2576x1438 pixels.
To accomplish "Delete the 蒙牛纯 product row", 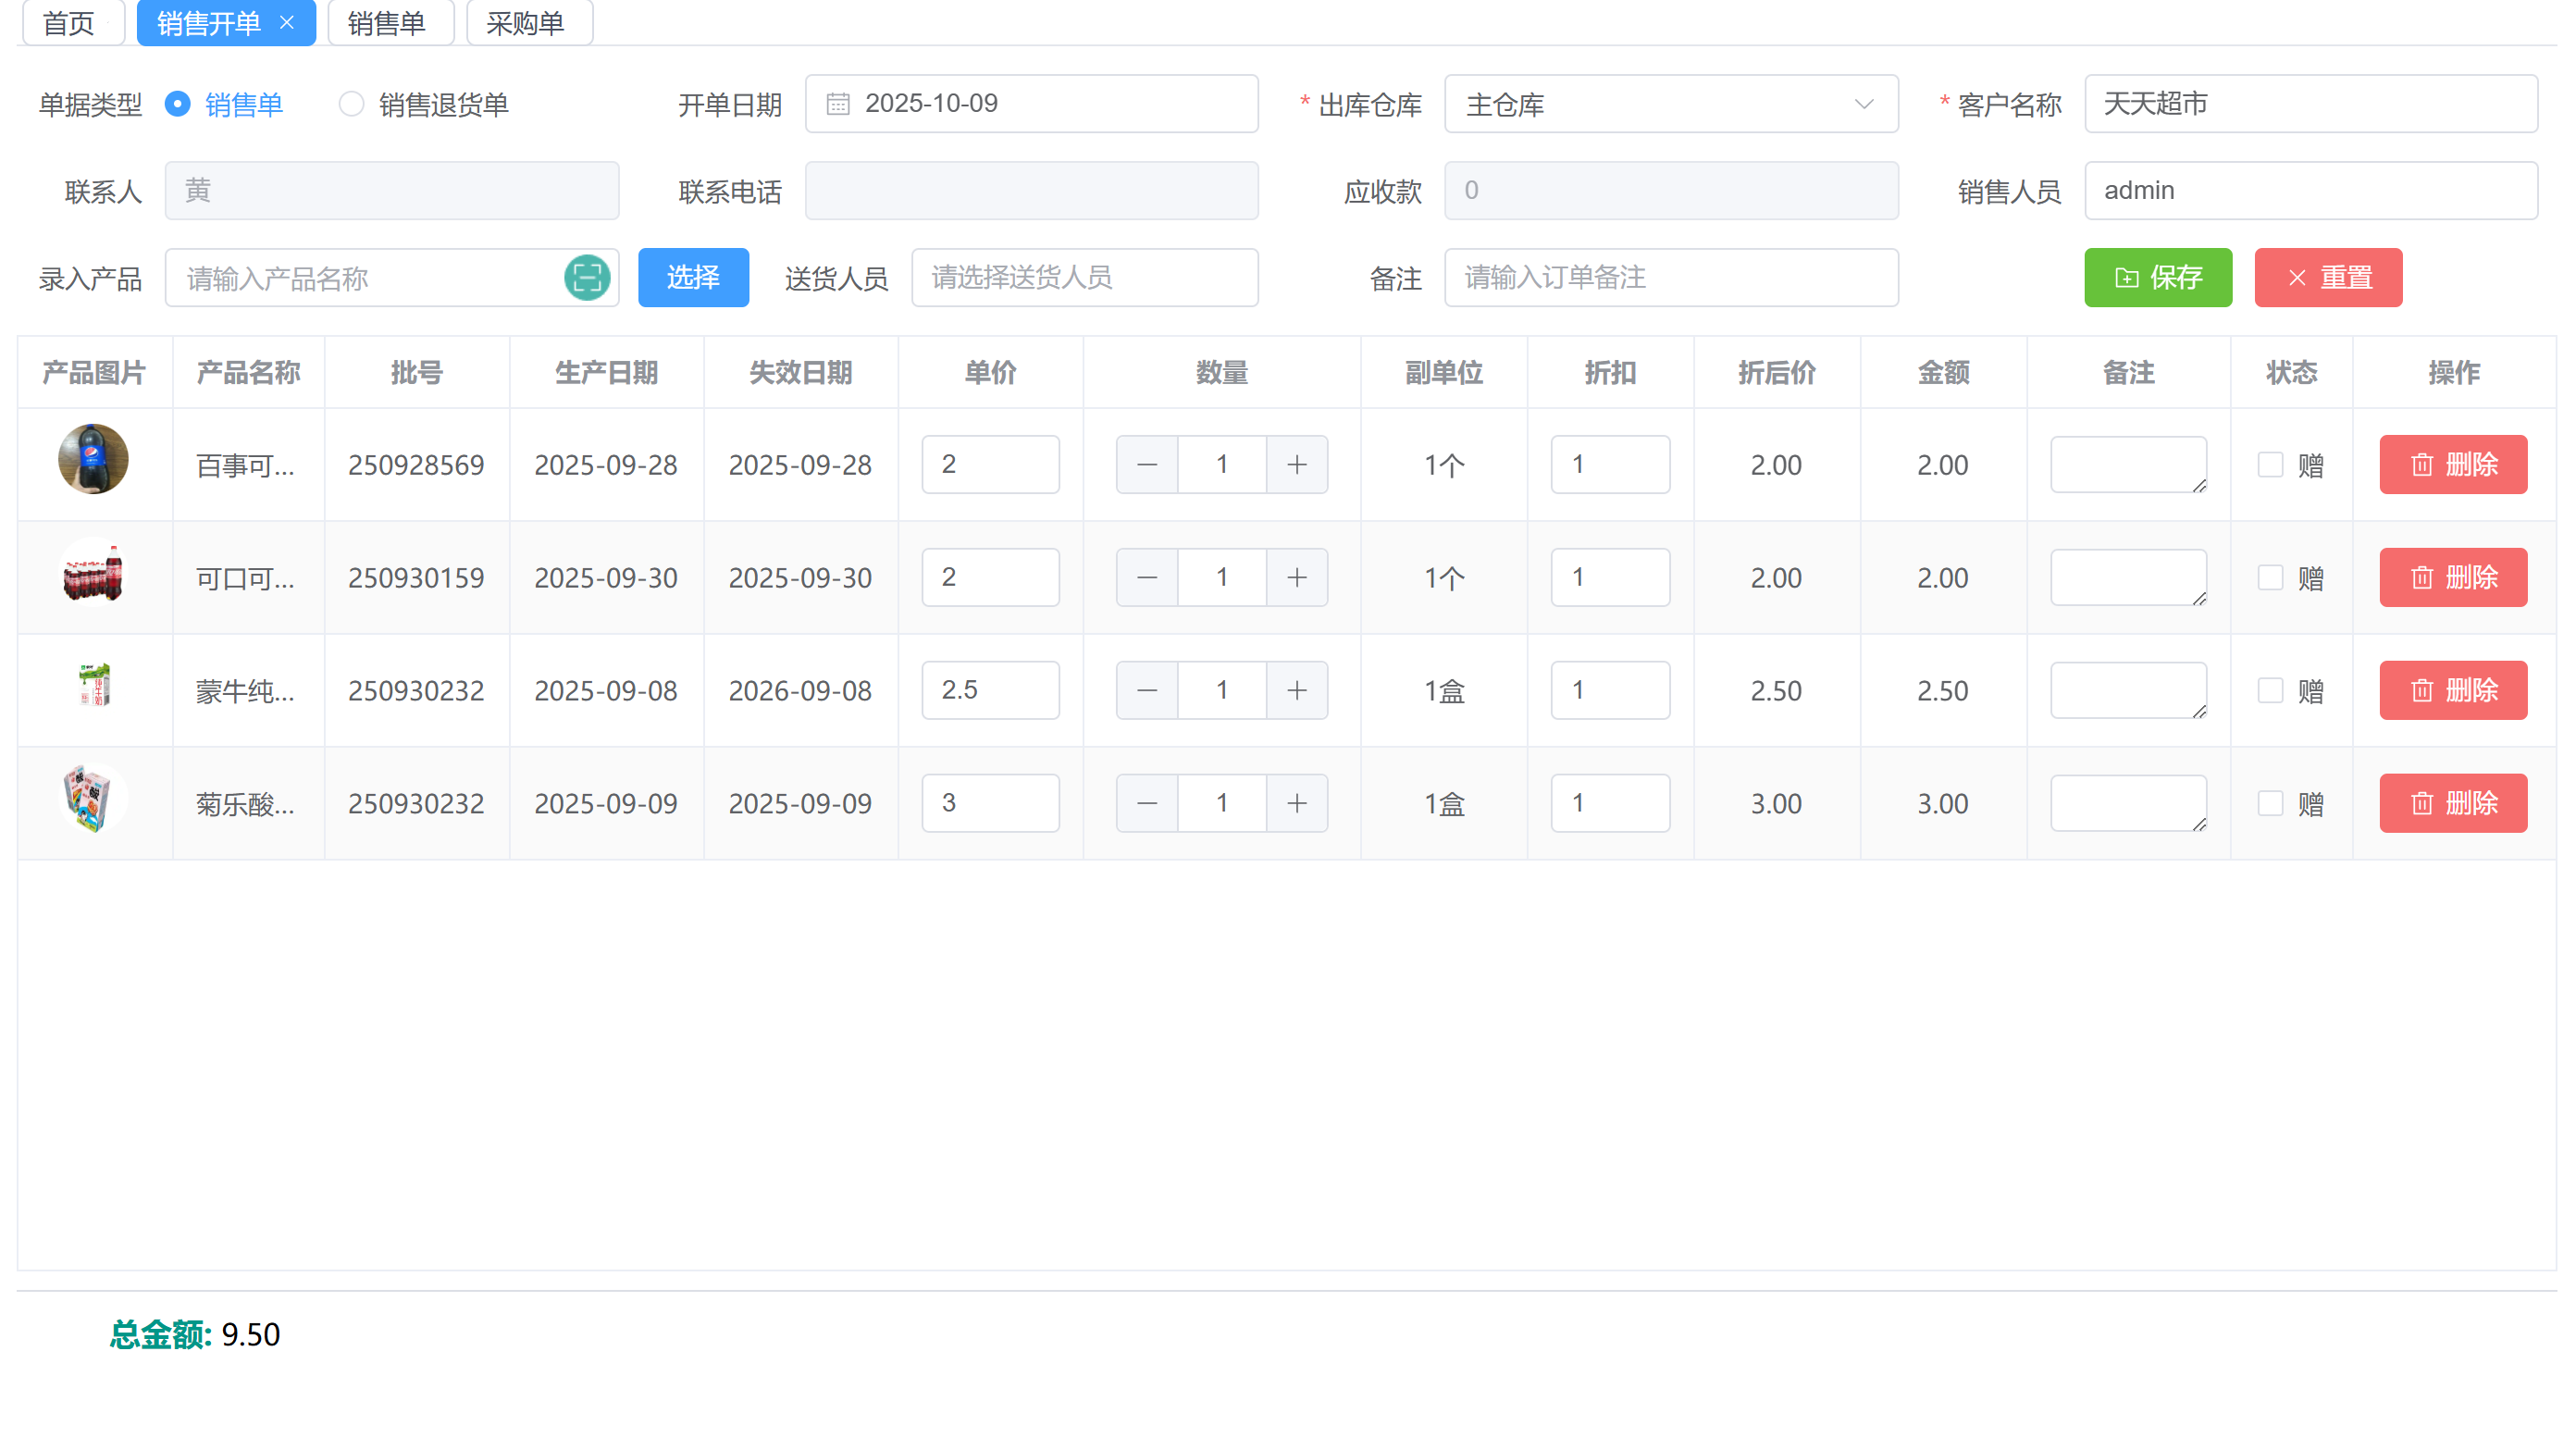I will [x=2452, y=691].
